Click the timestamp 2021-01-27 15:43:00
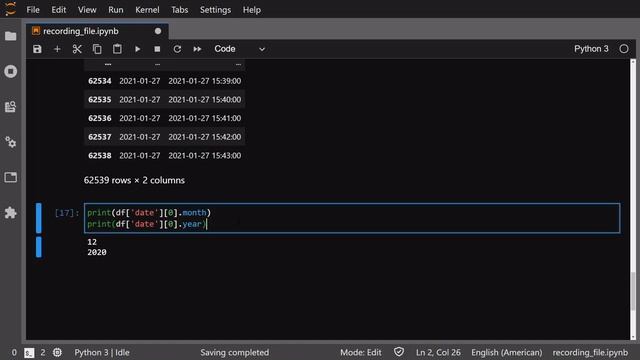This screenshot has height=360, width=640. point(204,156)
